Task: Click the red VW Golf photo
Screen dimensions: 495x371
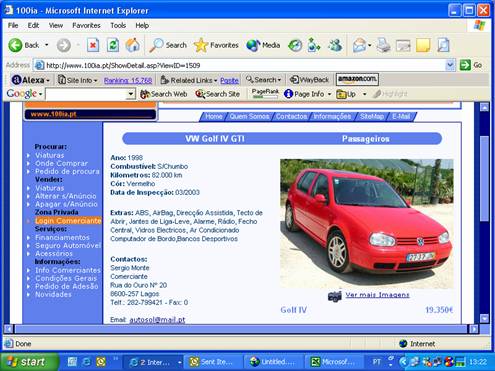Action: click(367, 223)
